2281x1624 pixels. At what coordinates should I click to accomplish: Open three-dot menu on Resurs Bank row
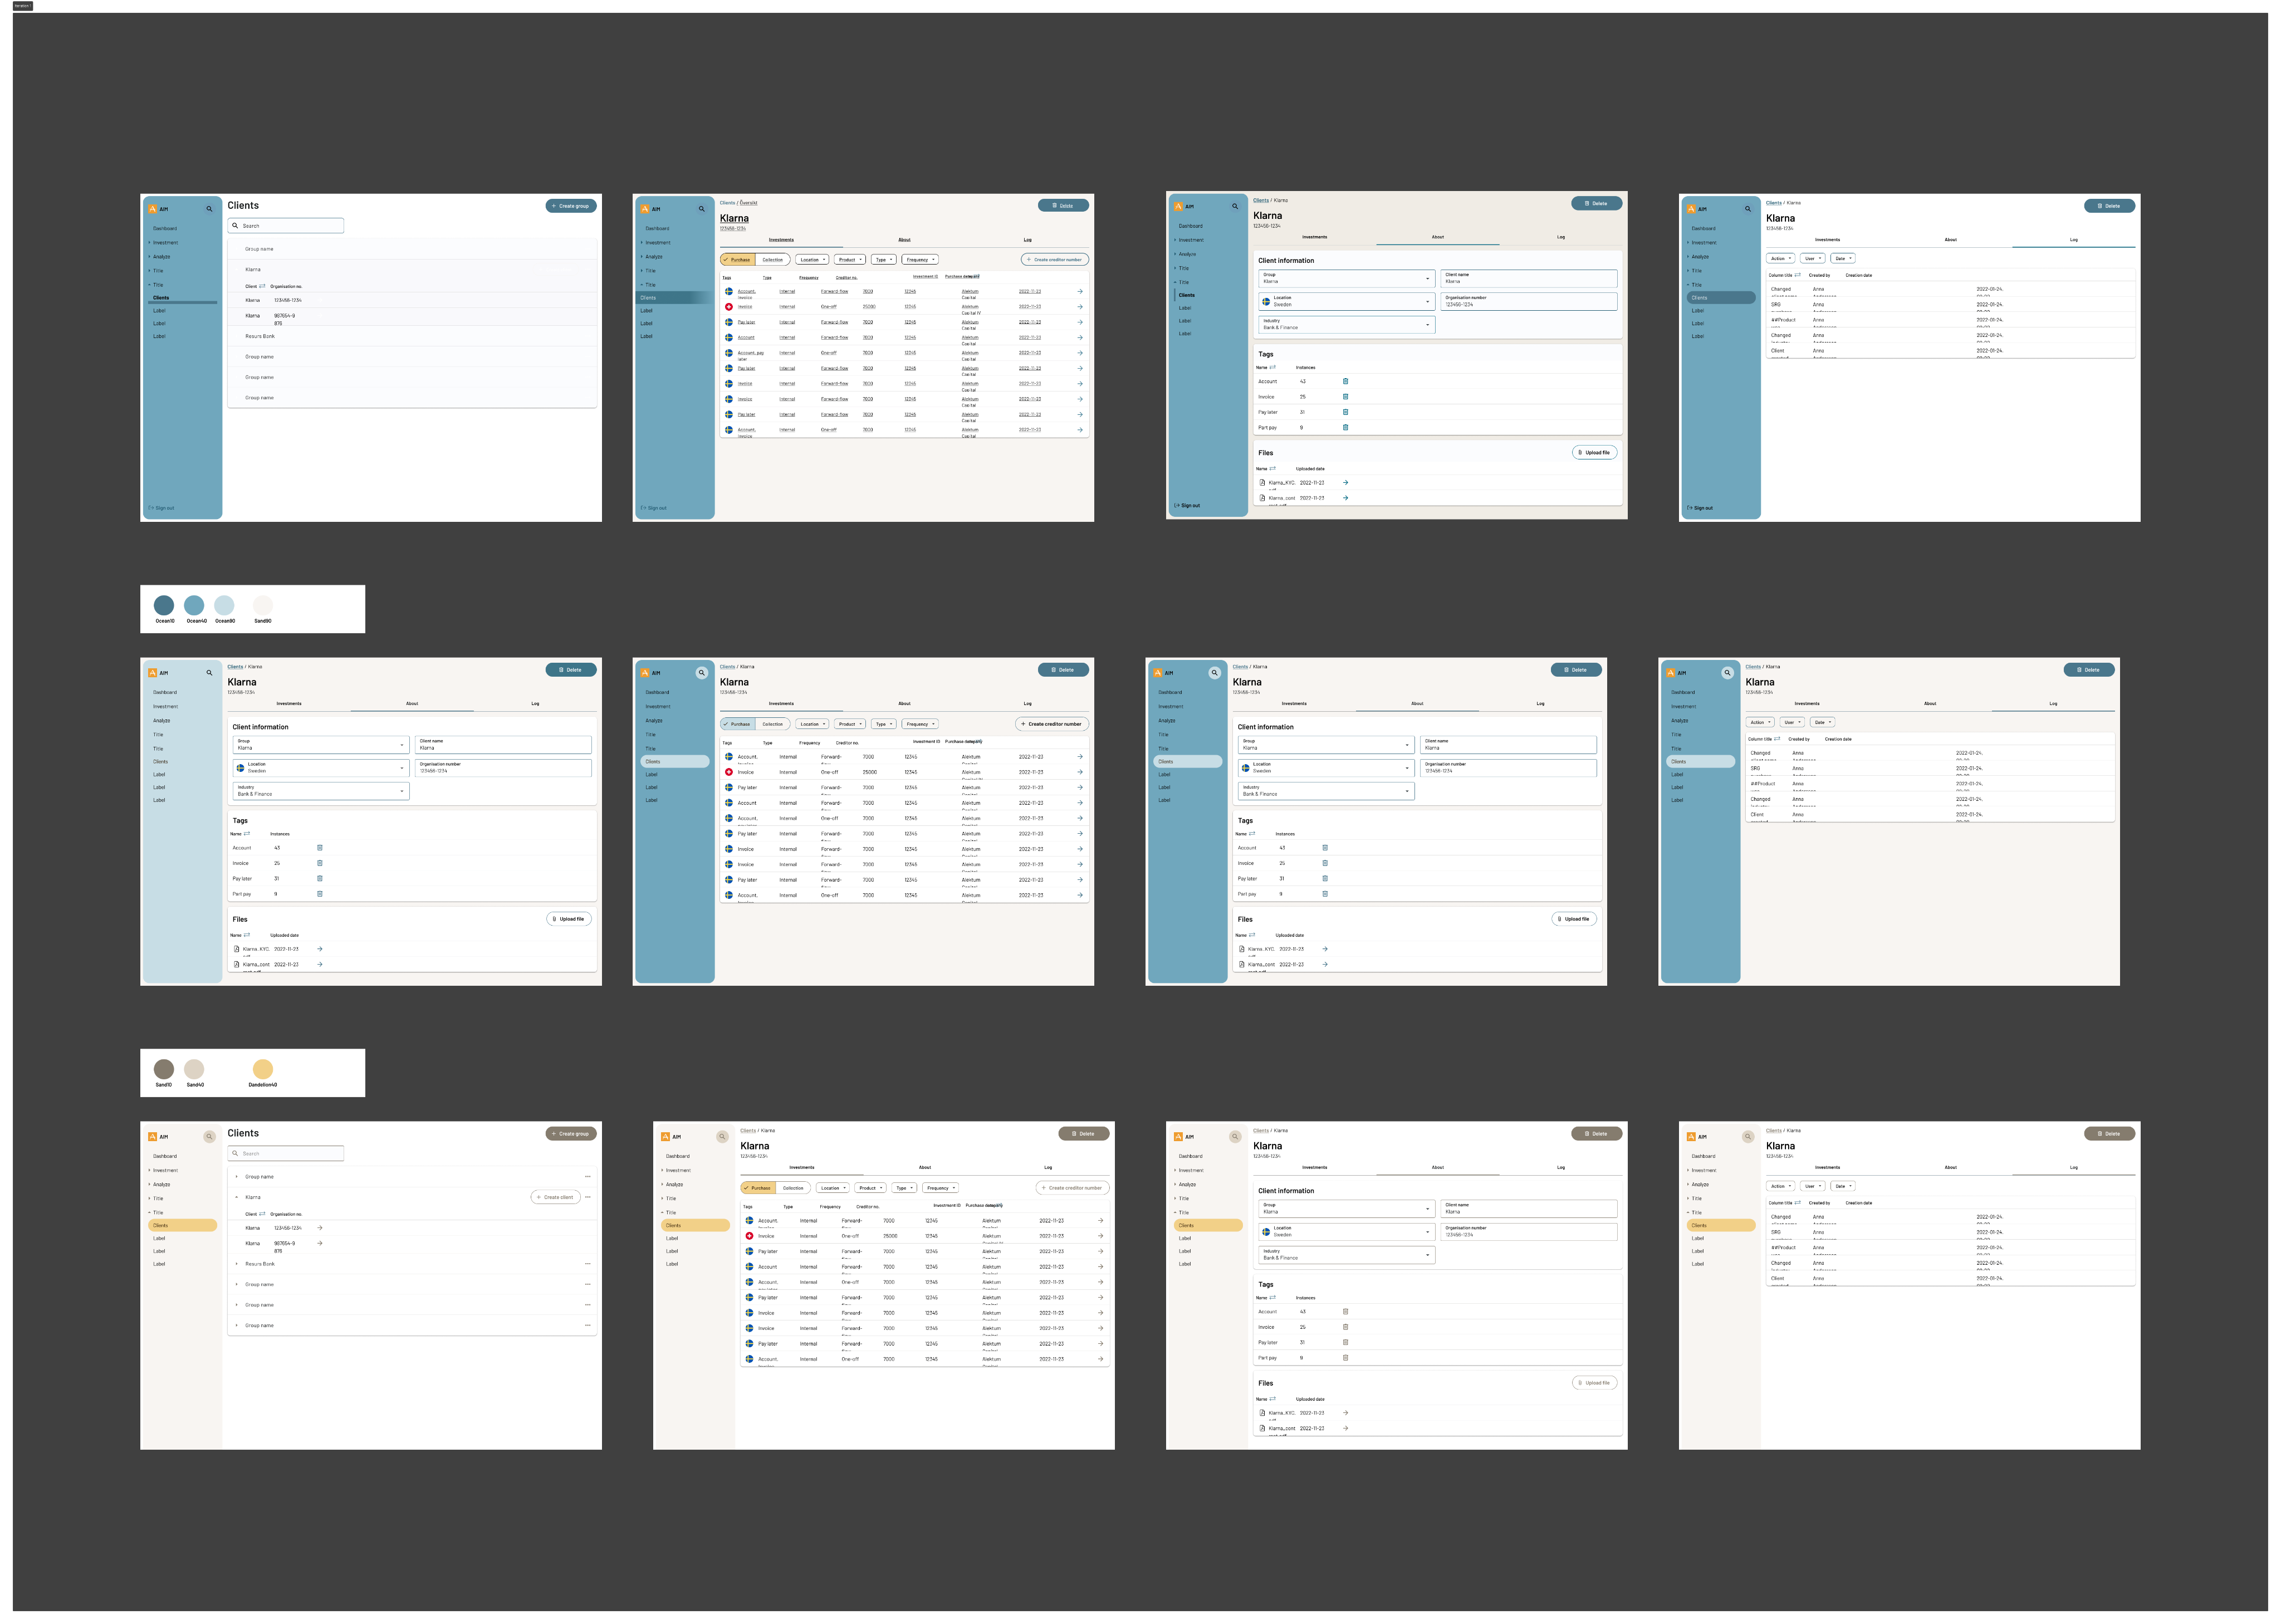point(587,1264)
